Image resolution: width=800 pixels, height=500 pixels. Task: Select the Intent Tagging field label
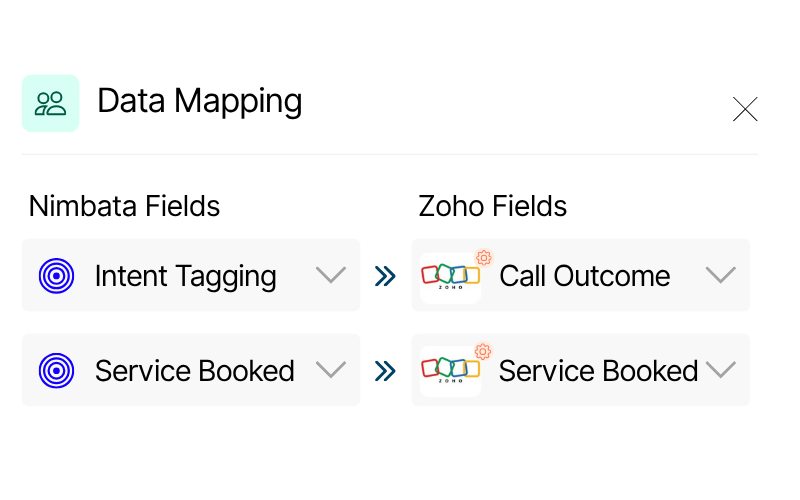(185, 276)
